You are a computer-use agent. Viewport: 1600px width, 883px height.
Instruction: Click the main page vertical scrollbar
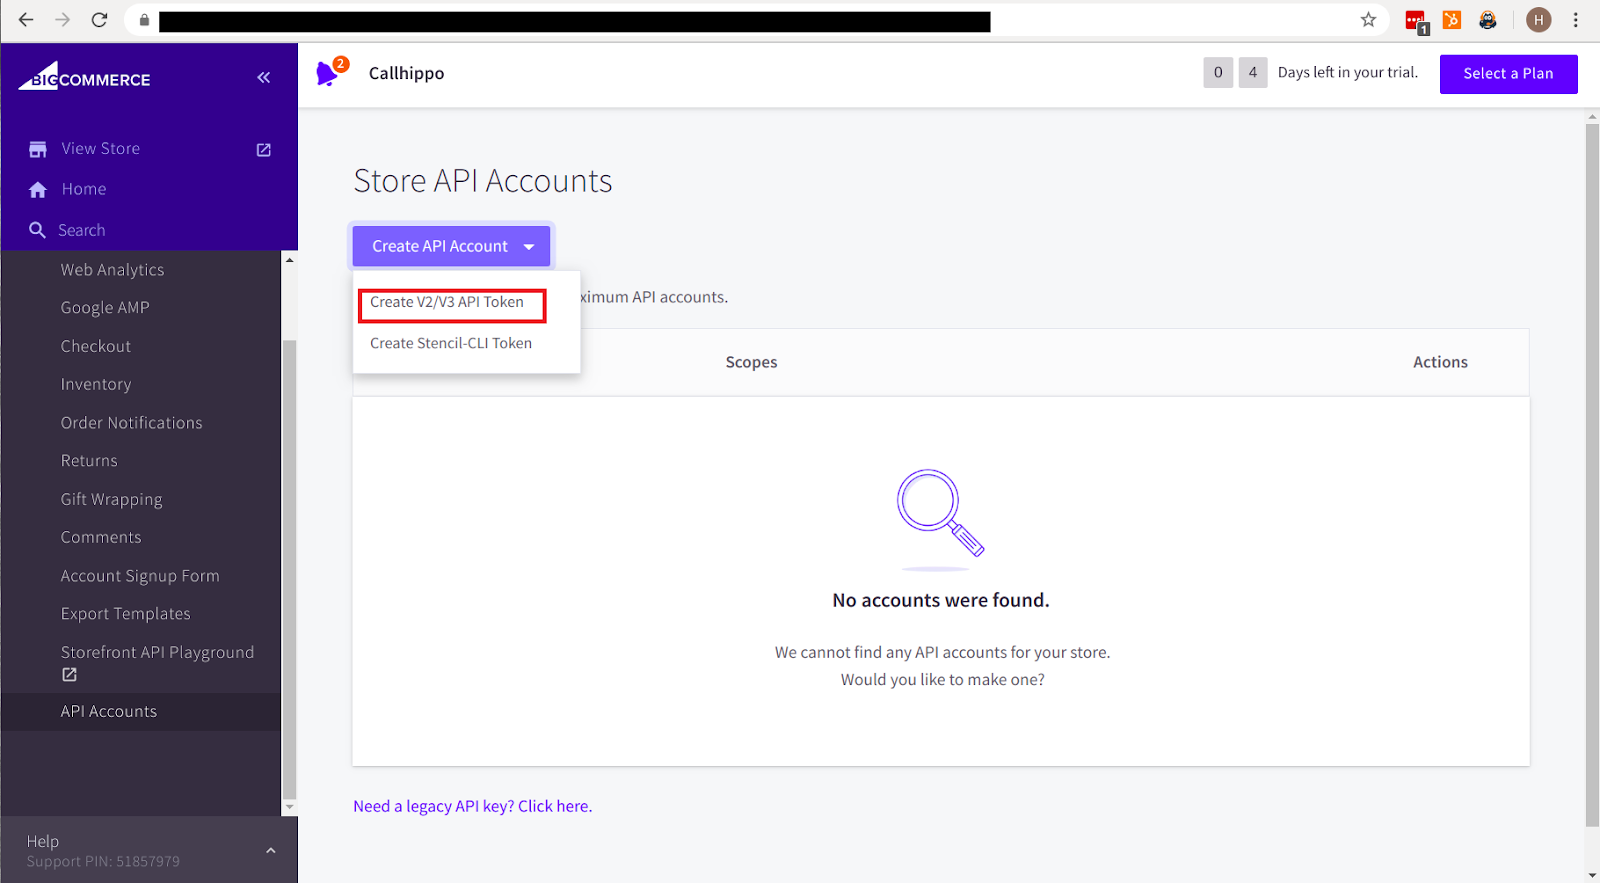coord(1592,475)
